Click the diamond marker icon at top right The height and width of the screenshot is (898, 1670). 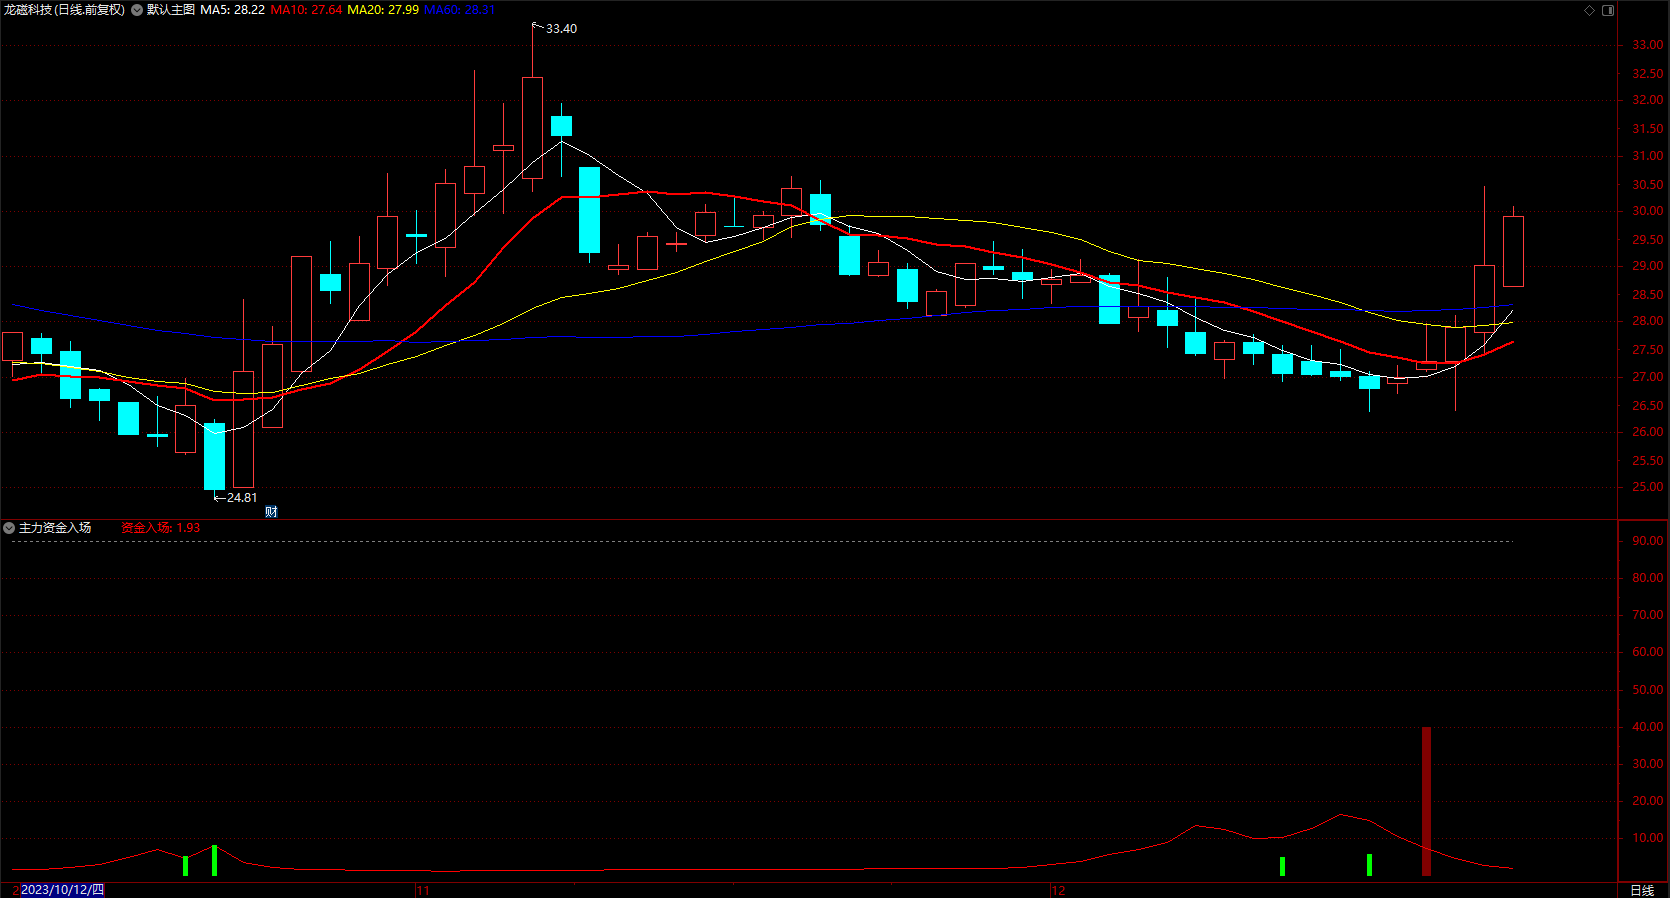1590,10
